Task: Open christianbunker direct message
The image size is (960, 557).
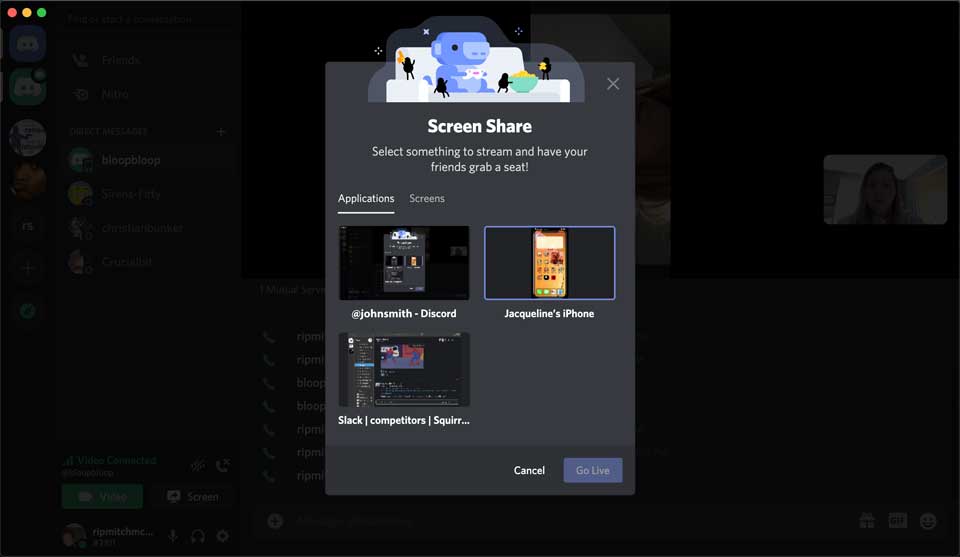Action: [147, 228]
